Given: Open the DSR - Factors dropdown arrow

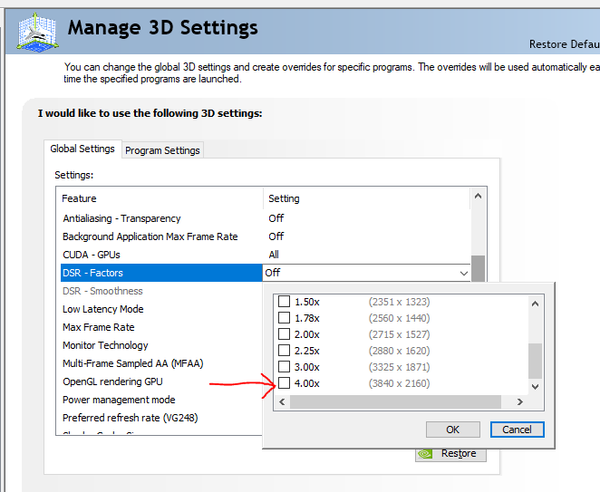Looking at the screenshot, I should coord(464,273).
